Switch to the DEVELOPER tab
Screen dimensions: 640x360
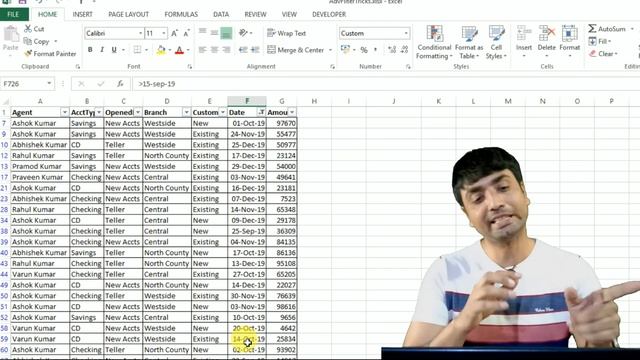click(x=329, y=14)
